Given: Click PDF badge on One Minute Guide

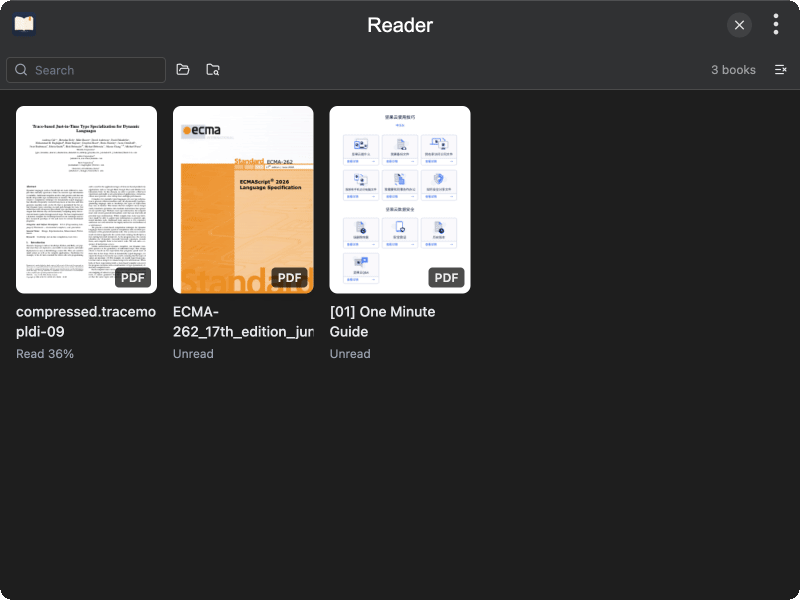Looking at the screenshot, I should pos(446,278).
